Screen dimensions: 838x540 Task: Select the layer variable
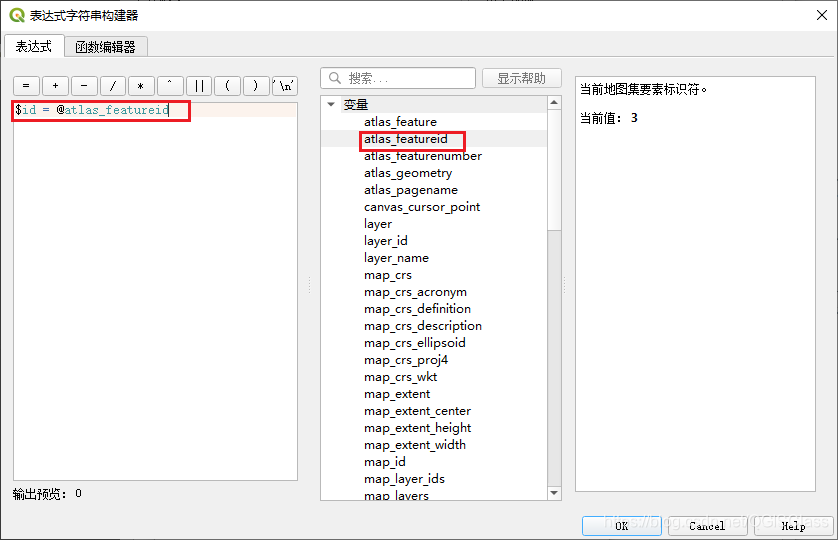tap(378, 224)
